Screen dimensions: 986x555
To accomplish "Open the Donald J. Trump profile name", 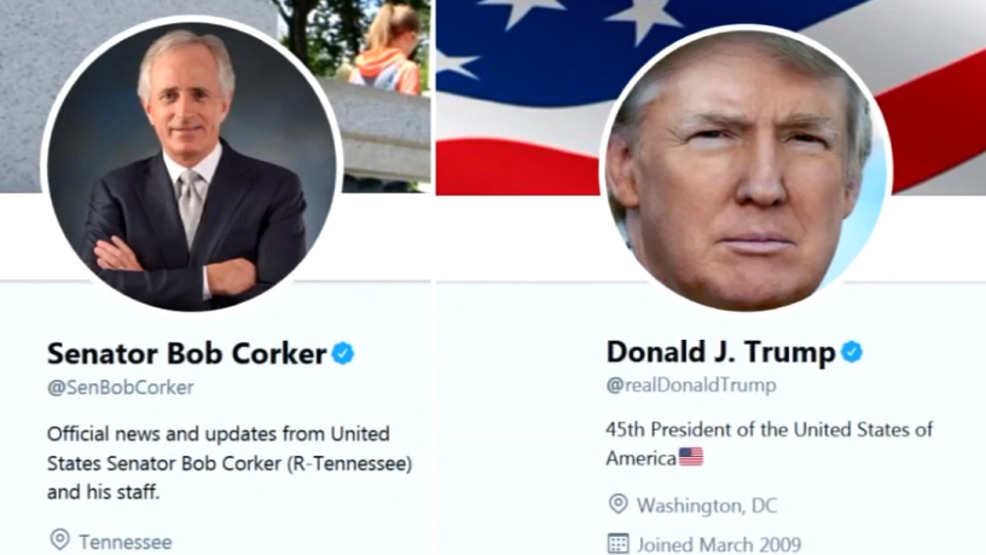I will (x=721, y=352).
